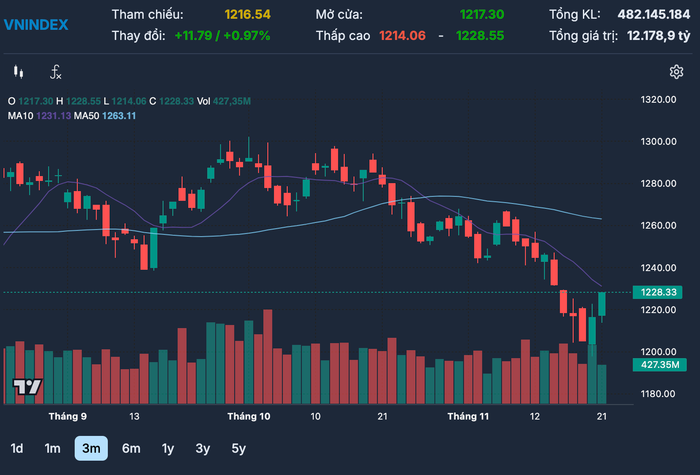Click the 1180.00 price axis label
The width and height of the screenshot is (700, 475).
point(658,394)
